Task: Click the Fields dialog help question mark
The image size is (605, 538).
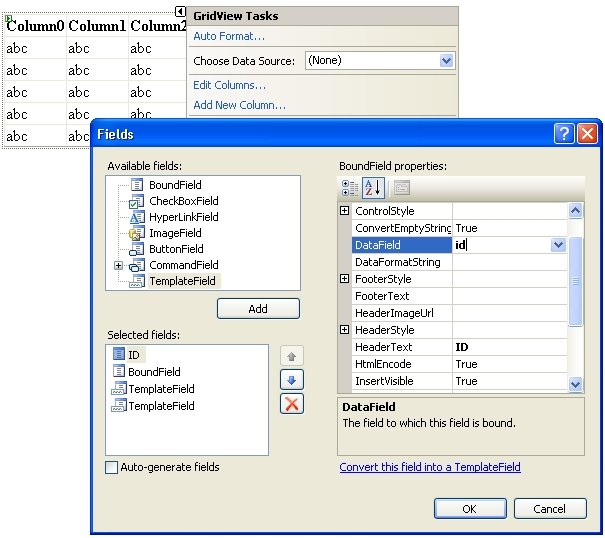Action: [x=564, y=134]
